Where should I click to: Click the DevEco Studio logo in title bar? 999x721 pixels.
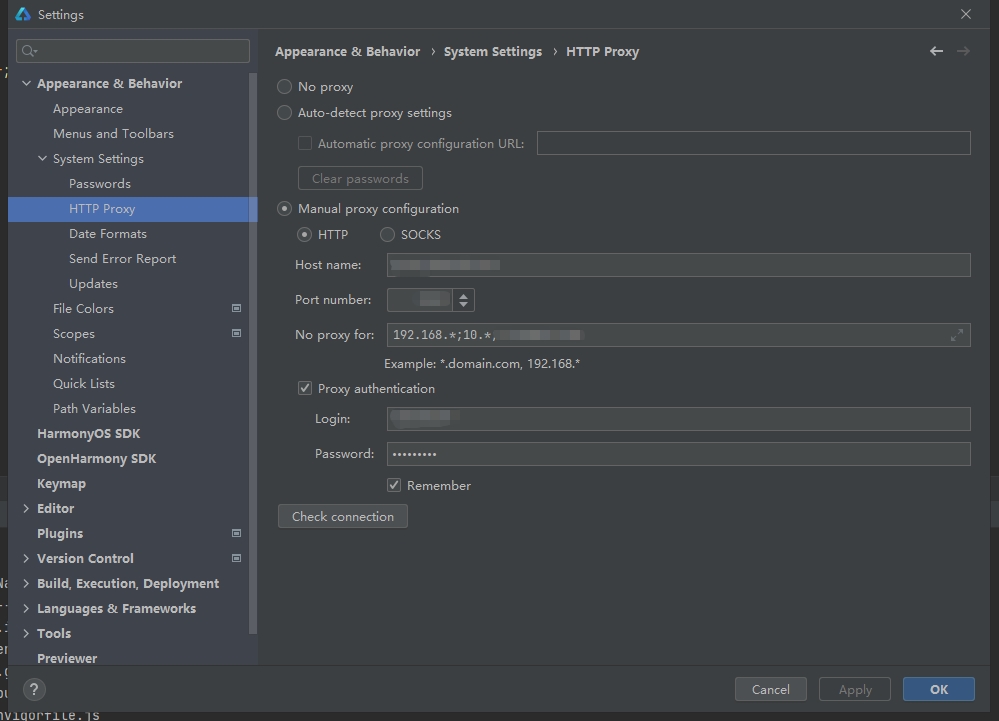pyautogui.click(x=23, y=14)
